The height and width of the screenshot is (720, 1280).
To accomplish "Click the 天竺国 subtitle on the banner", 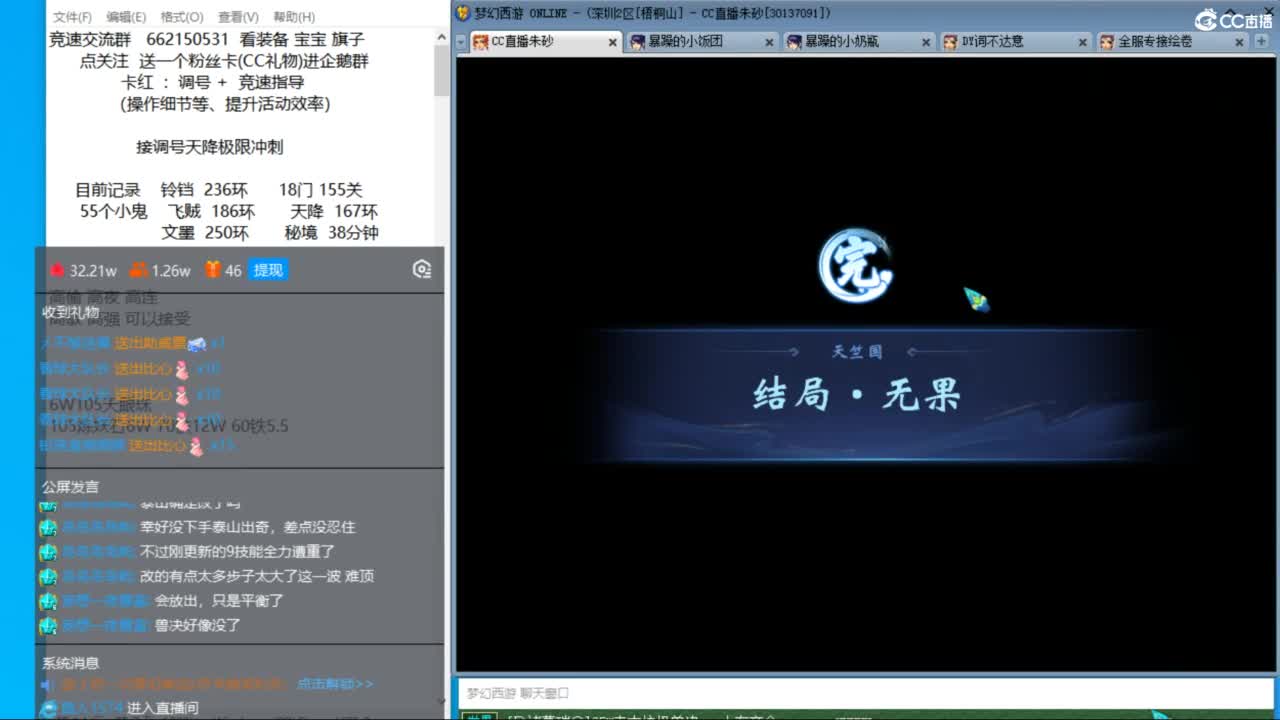I will pos(857,352).
